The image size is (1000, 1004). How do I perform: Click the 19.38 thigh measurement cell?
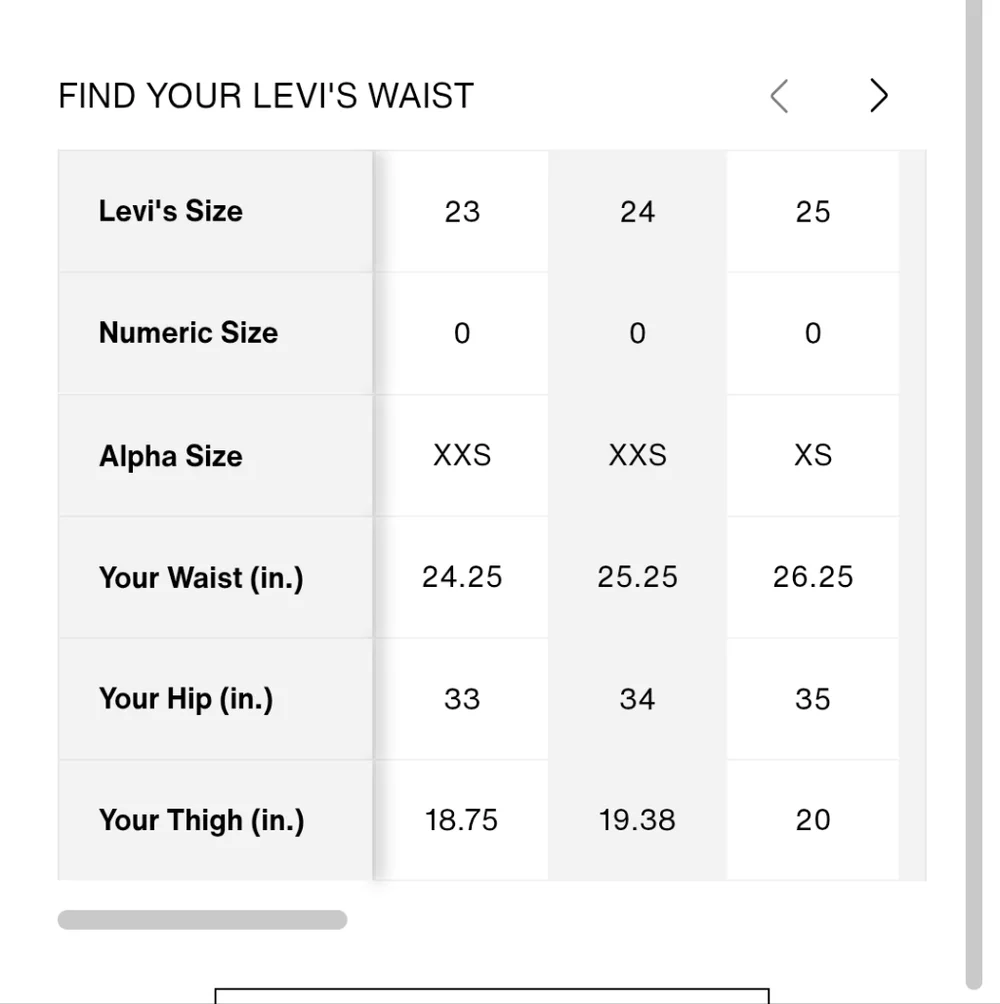[x=637, y=821]
